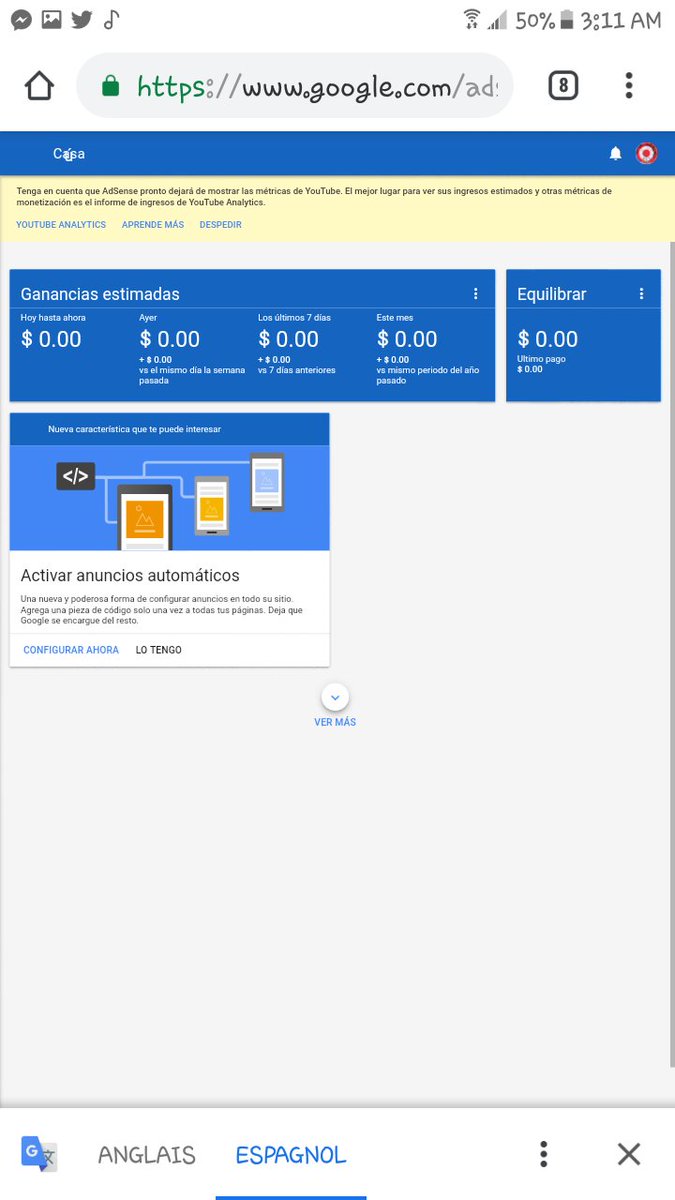Click Activar anuncios automáticos title
The image size is (675, 1200).
[x=130, y=576]
